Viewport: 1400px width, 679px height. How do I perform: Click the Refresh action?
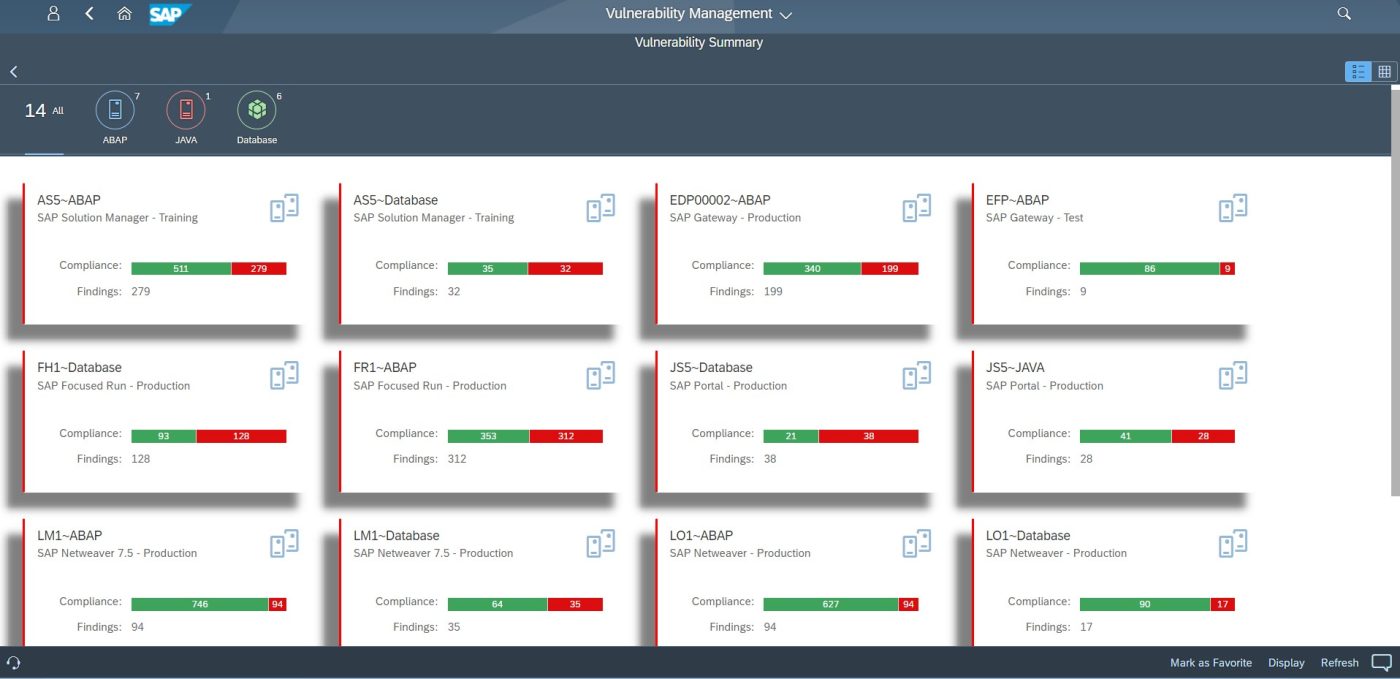1339,662
